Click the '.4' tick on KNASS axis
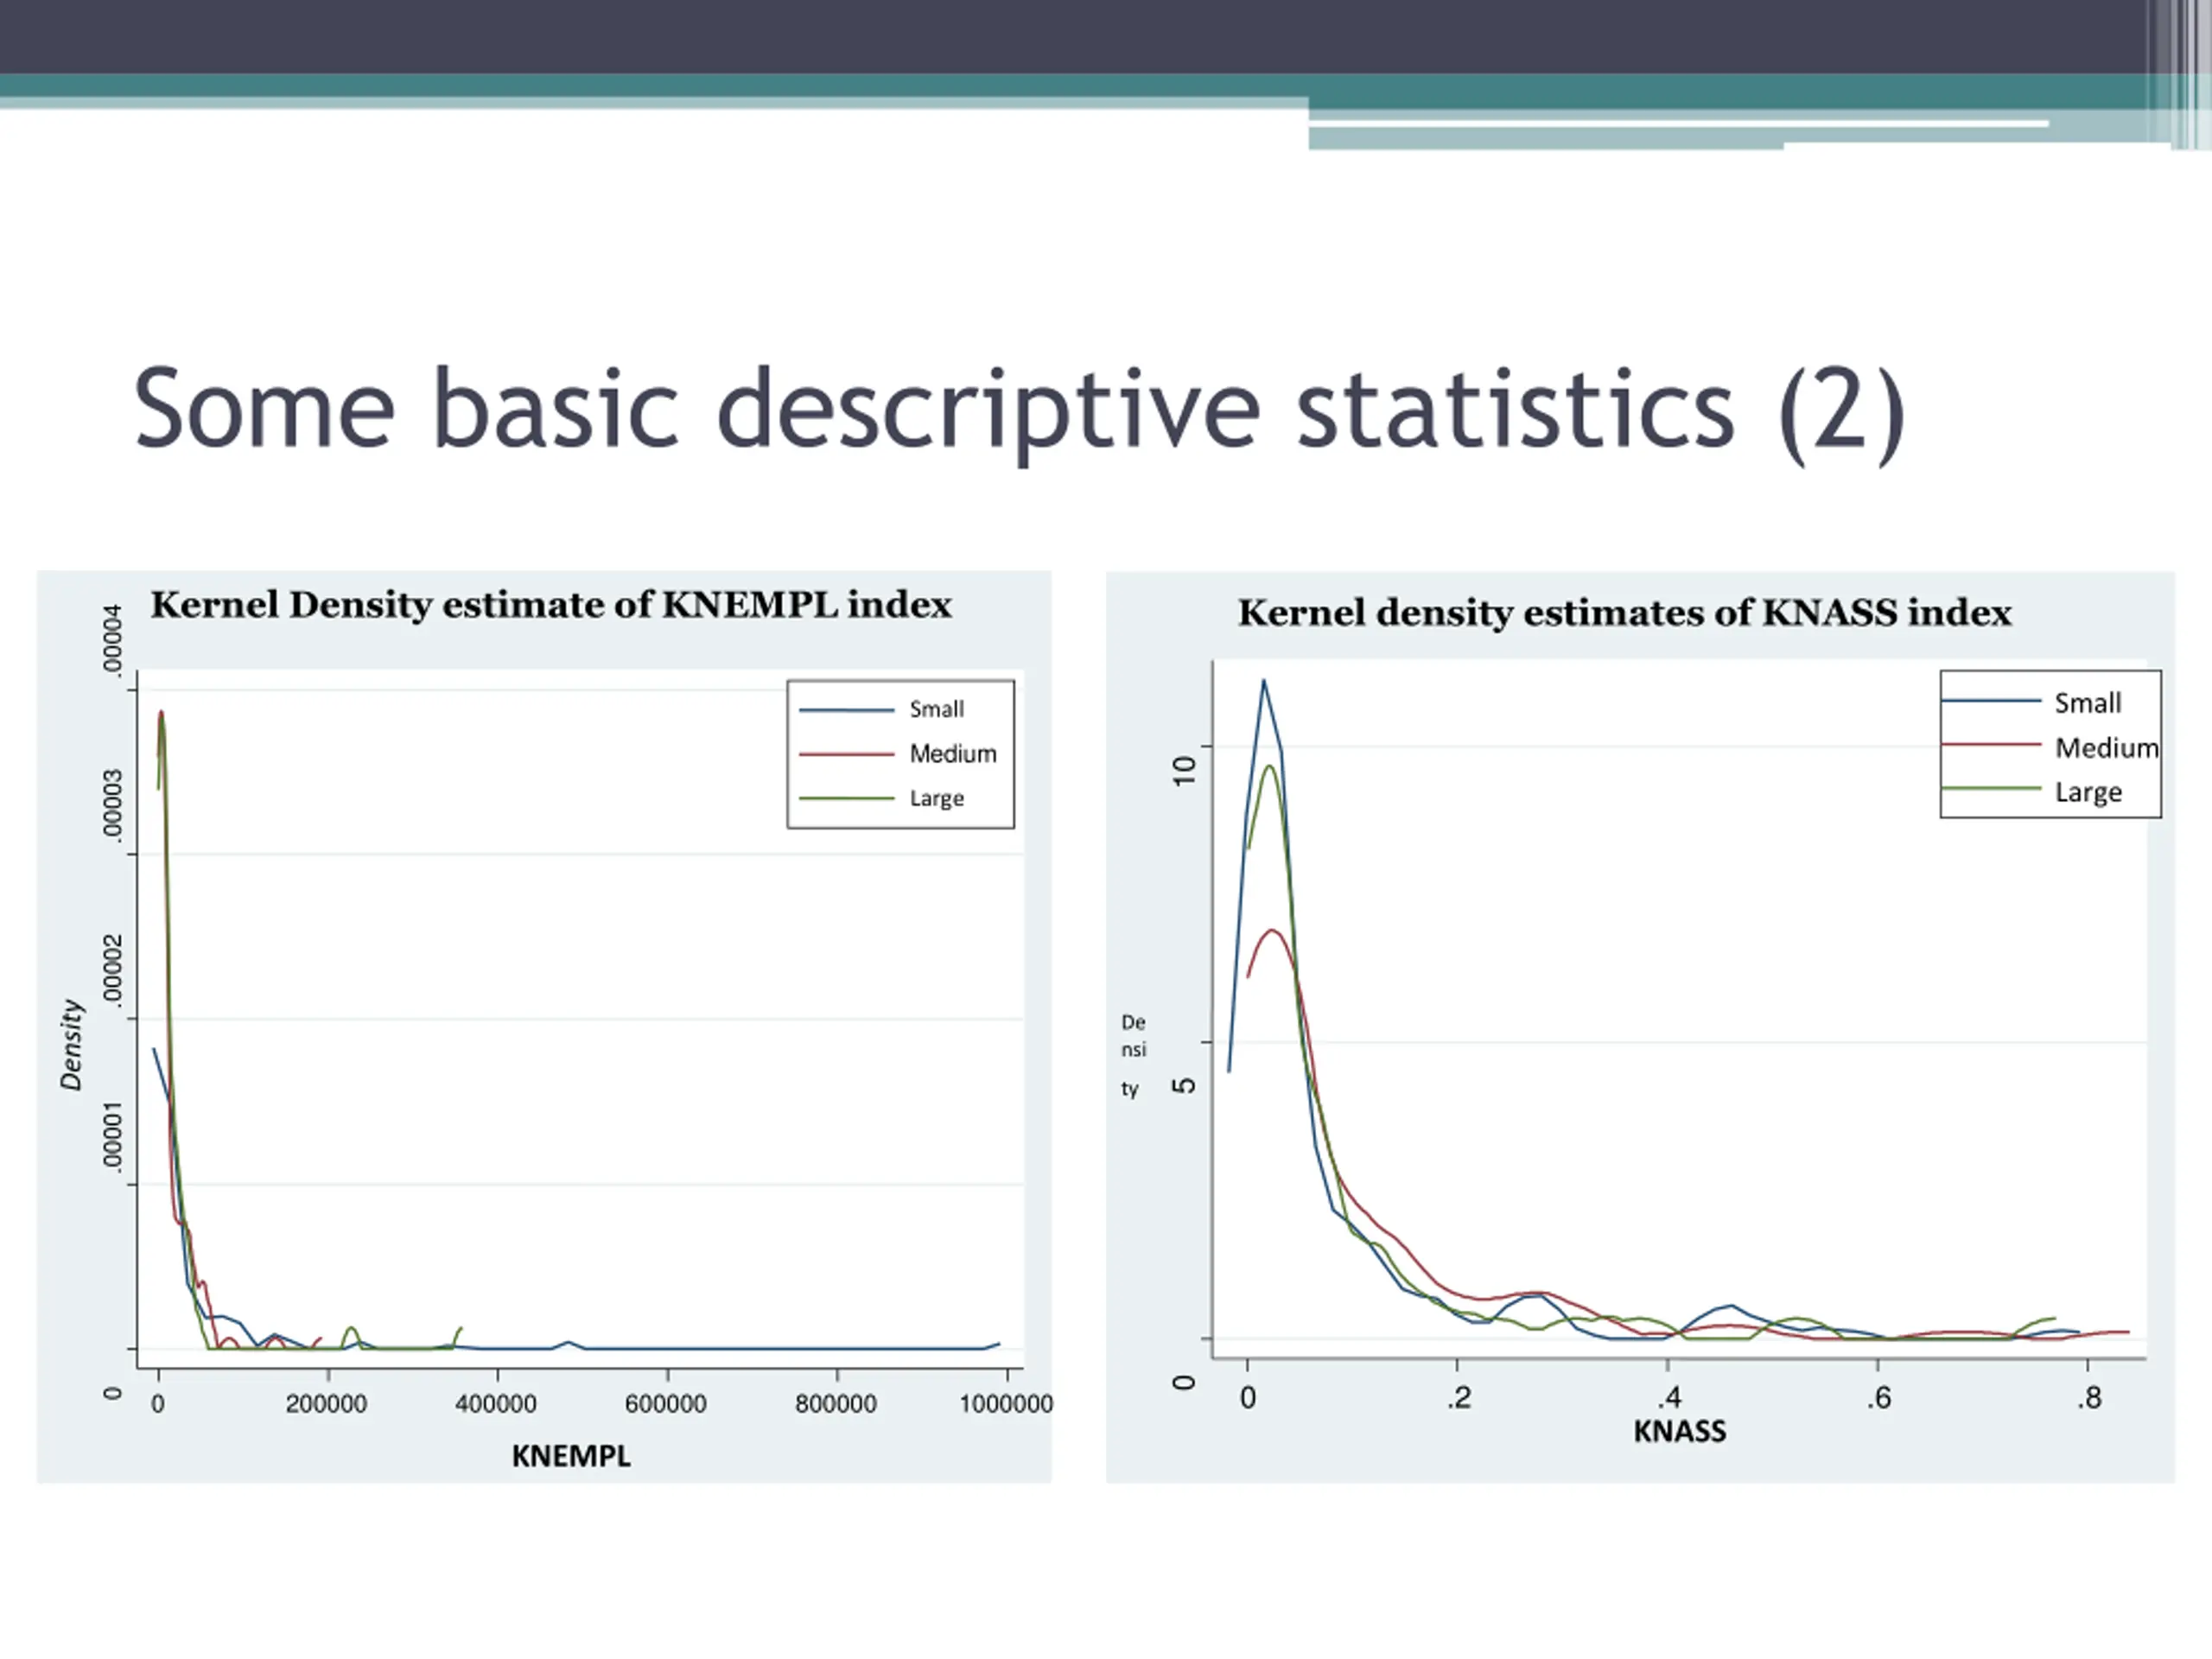Viewport: 2212px width, 1659px height. (x=1669, y=1398)
